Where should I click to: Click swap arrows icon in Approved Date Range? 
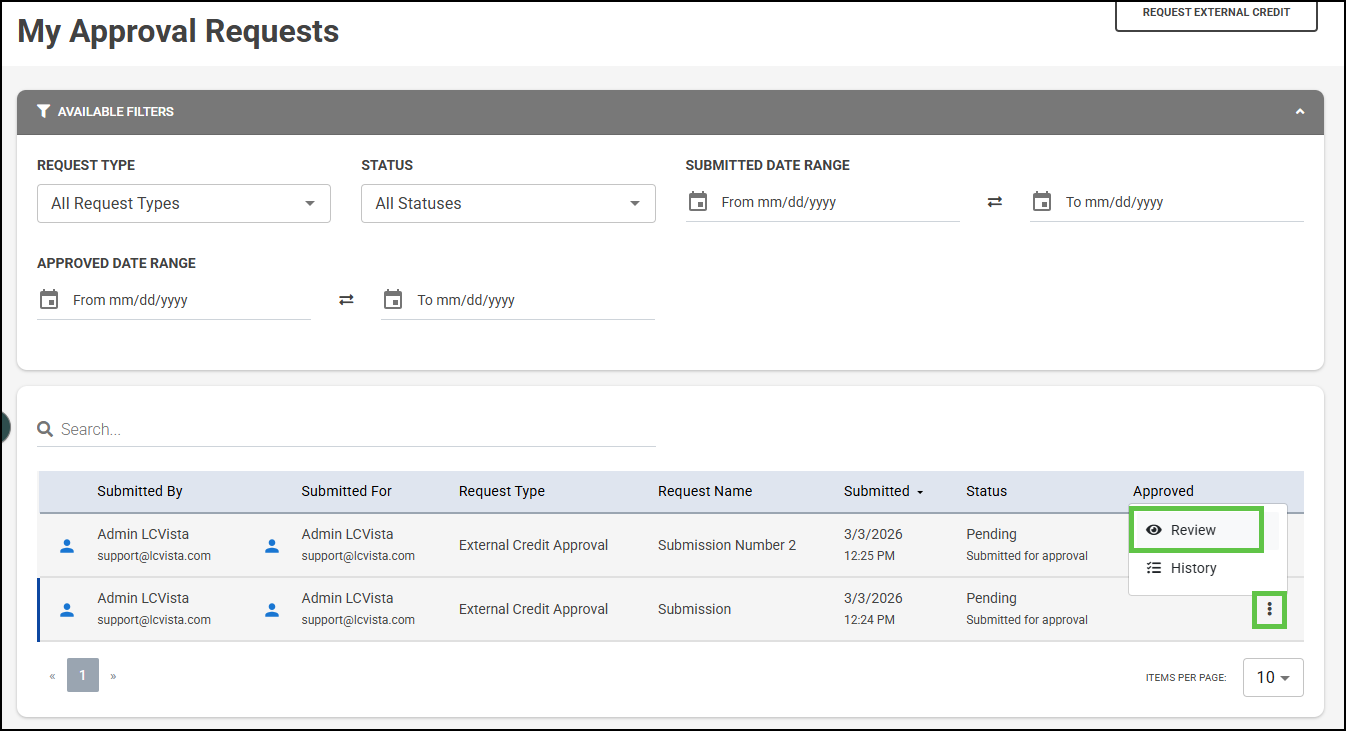pos(346,300)
